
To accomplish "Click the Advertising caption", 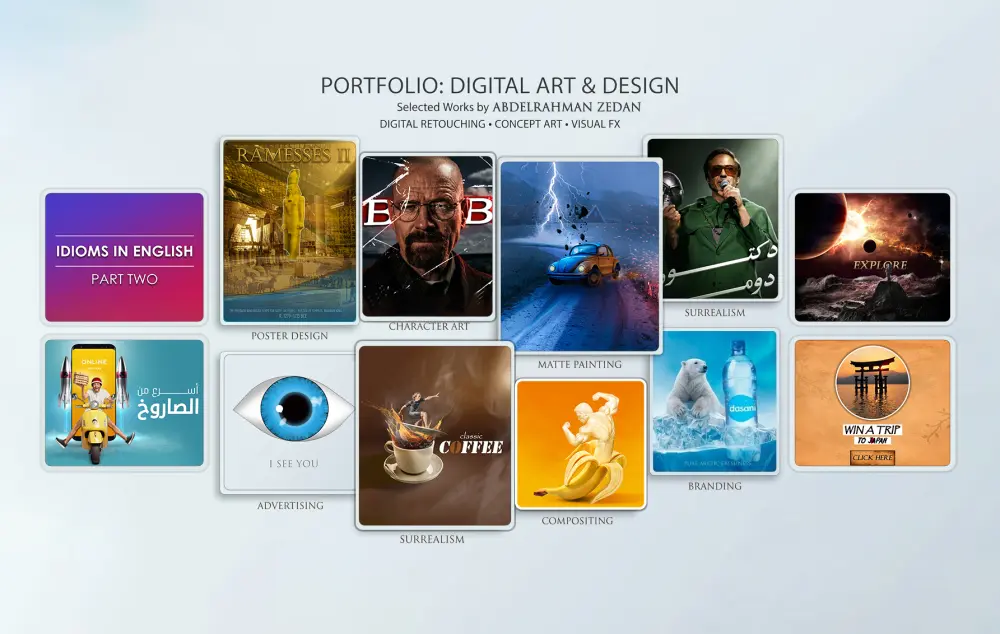I will coord(290,505).
